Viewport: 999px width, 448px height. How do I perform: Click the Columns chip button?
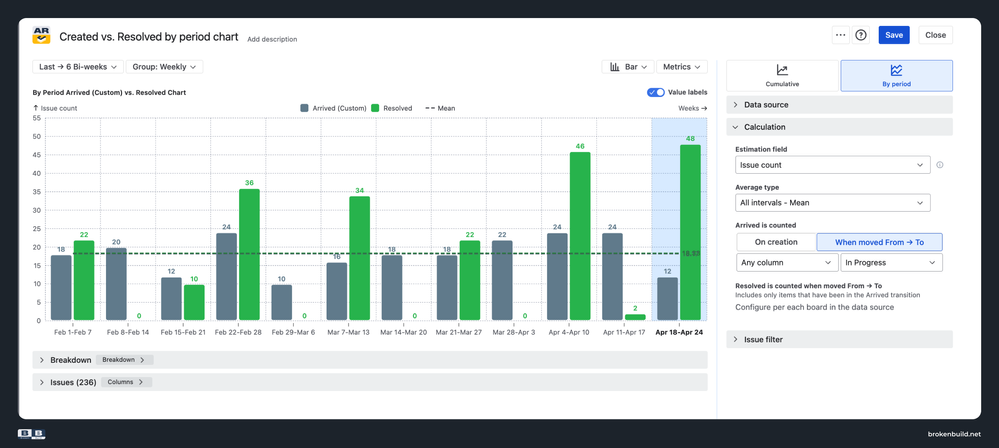pyautogui.click(x=126, y=382)
